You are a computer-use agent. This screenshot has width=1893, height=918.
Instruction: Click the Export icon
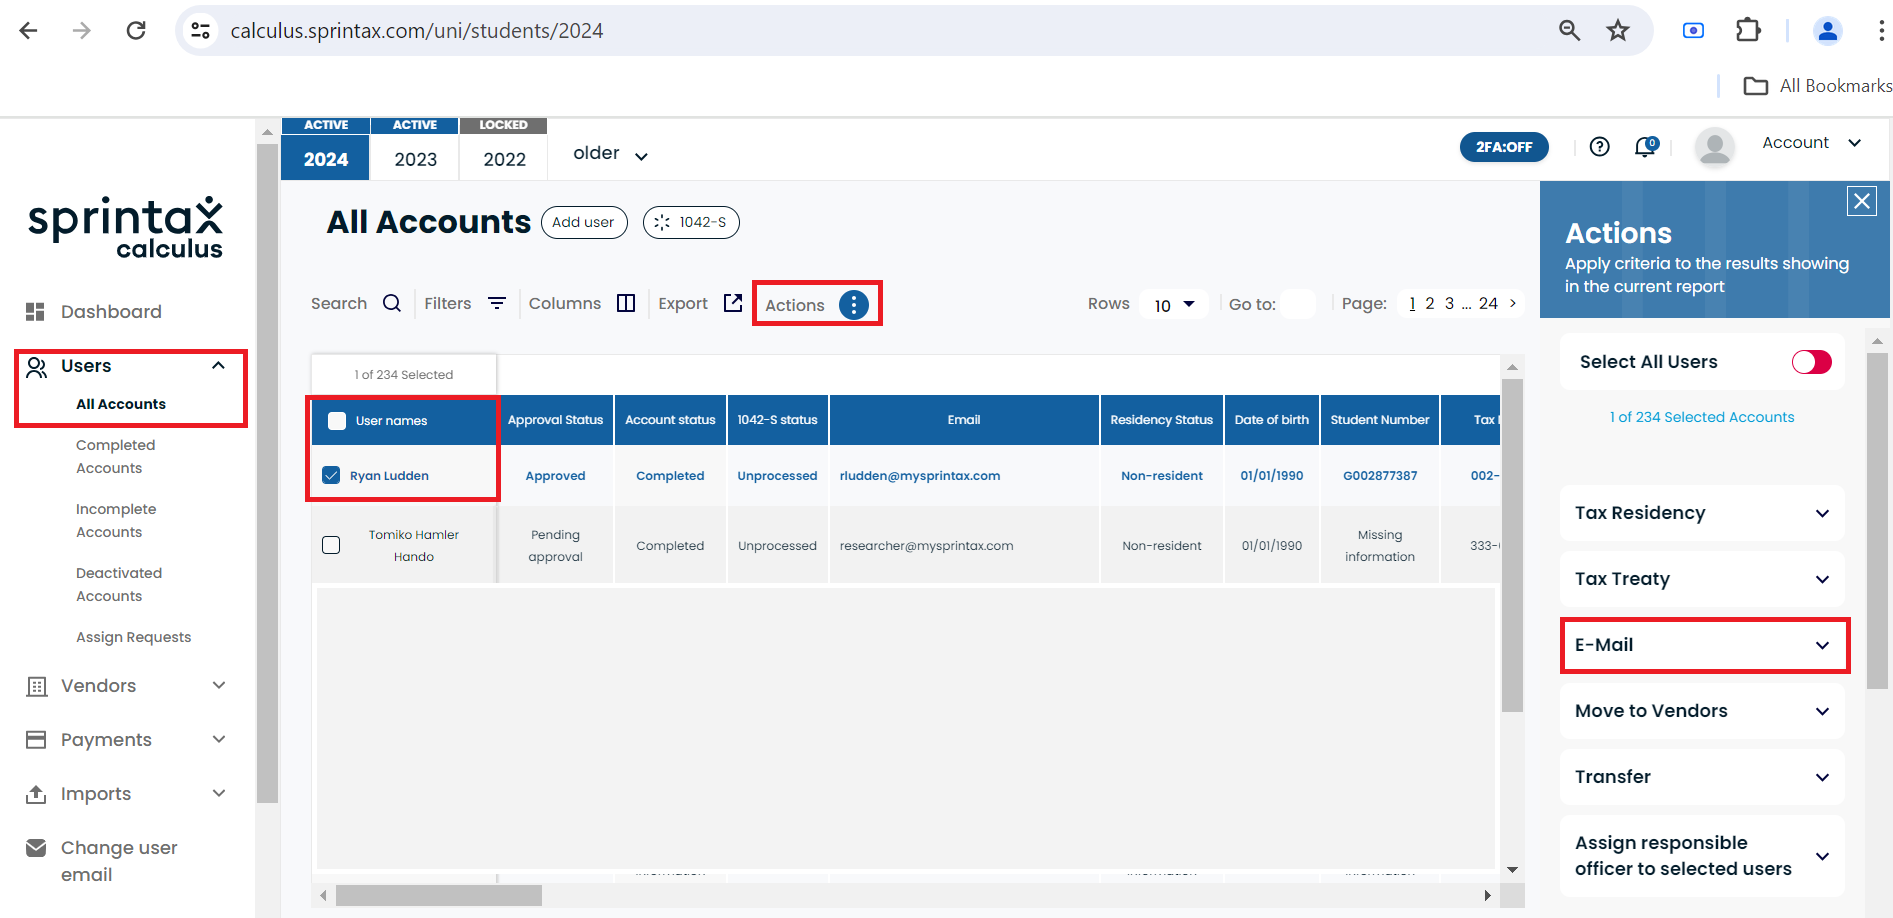(733, 303)
